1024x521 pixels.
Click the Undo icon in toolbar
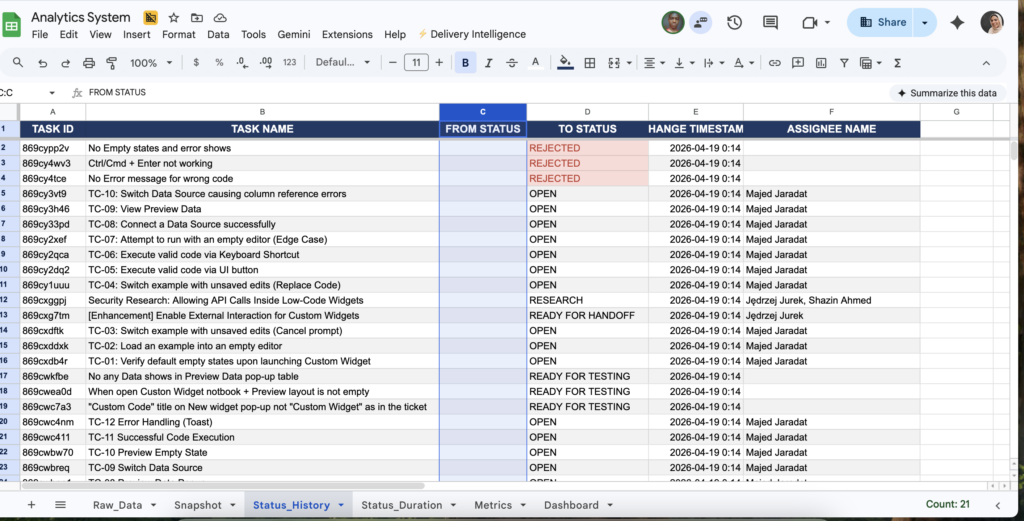[42, 63]
